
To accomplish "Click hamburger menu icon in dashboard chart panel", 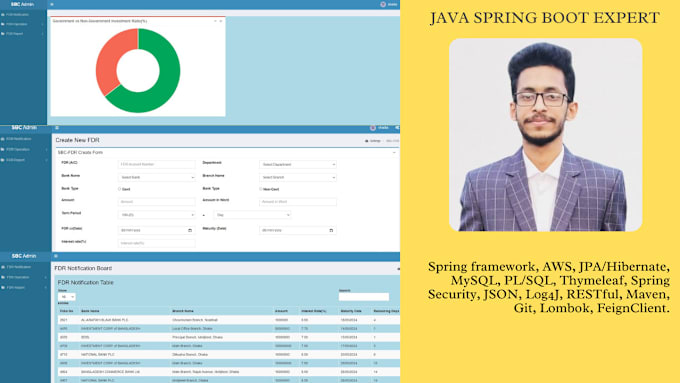I will coord(52,4).
